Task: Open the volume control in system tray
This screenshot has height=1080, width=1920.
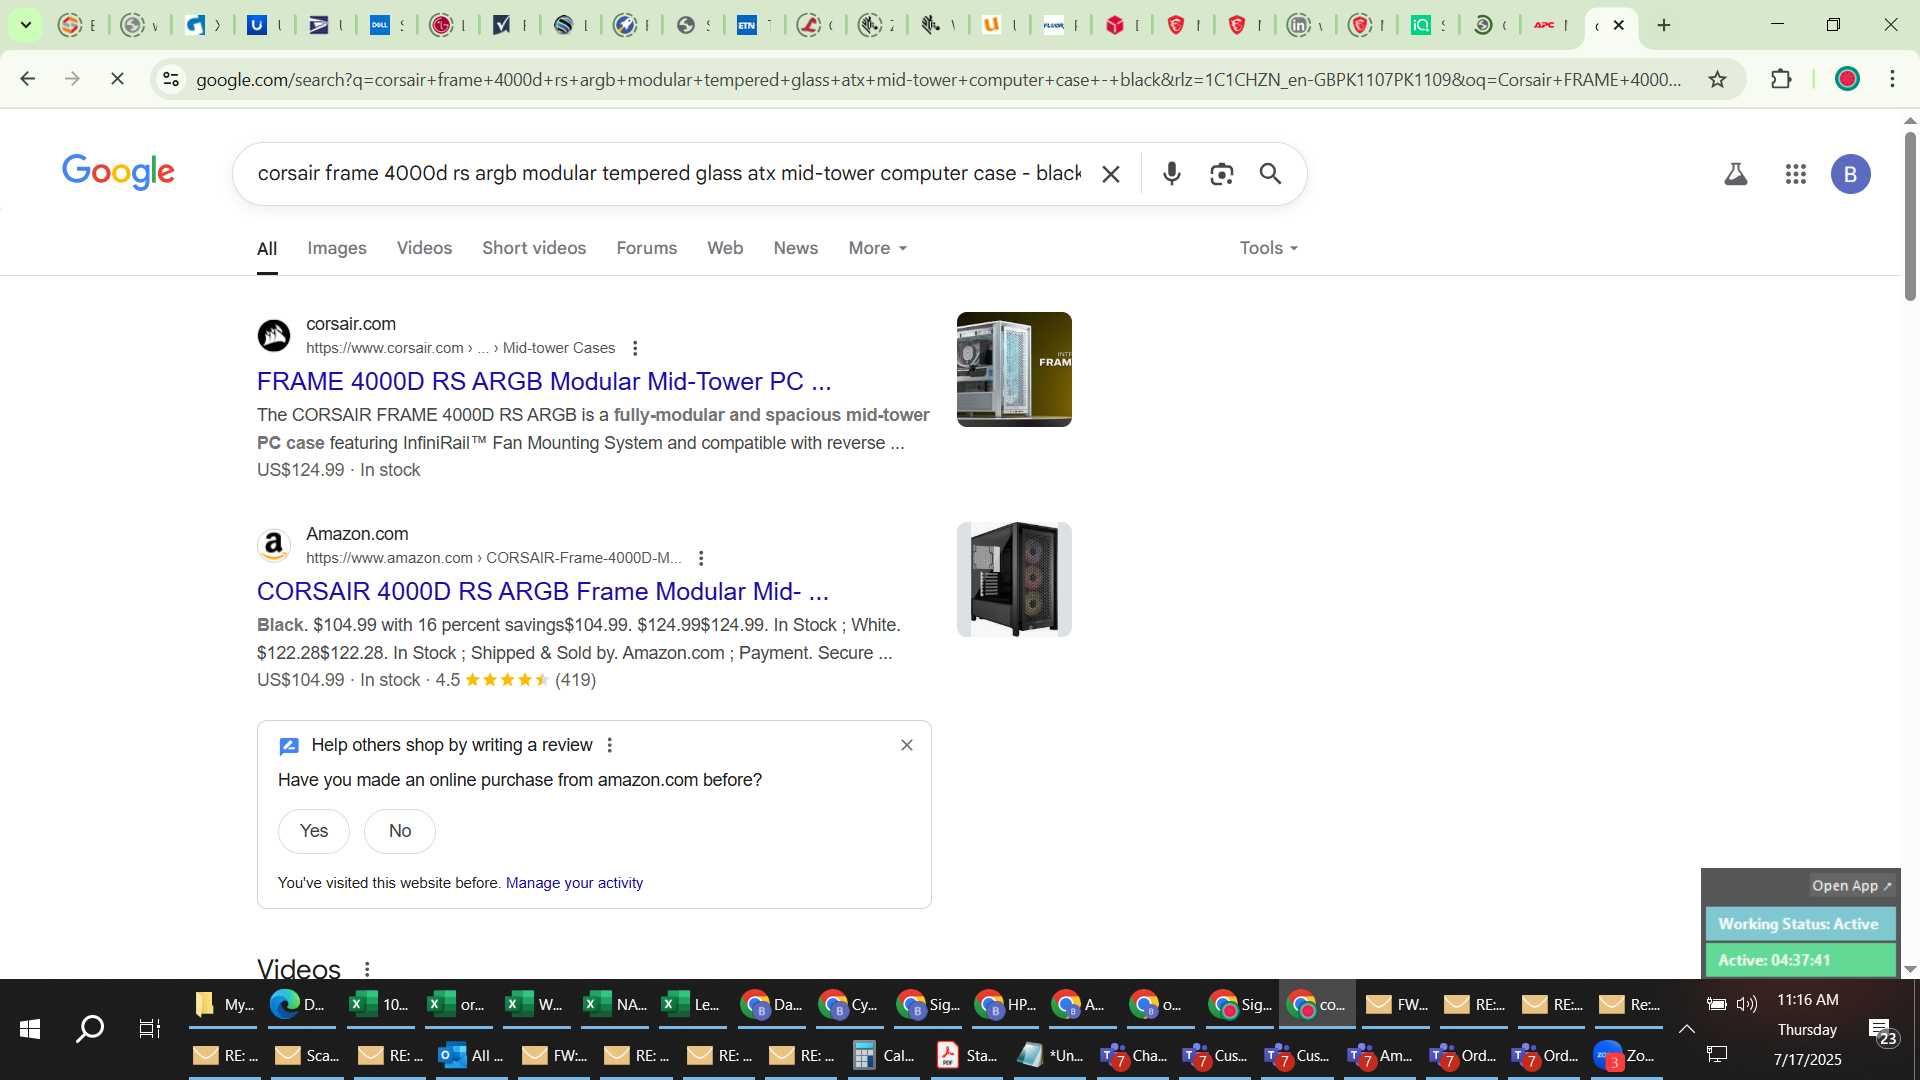Action: point(1747,1004)
